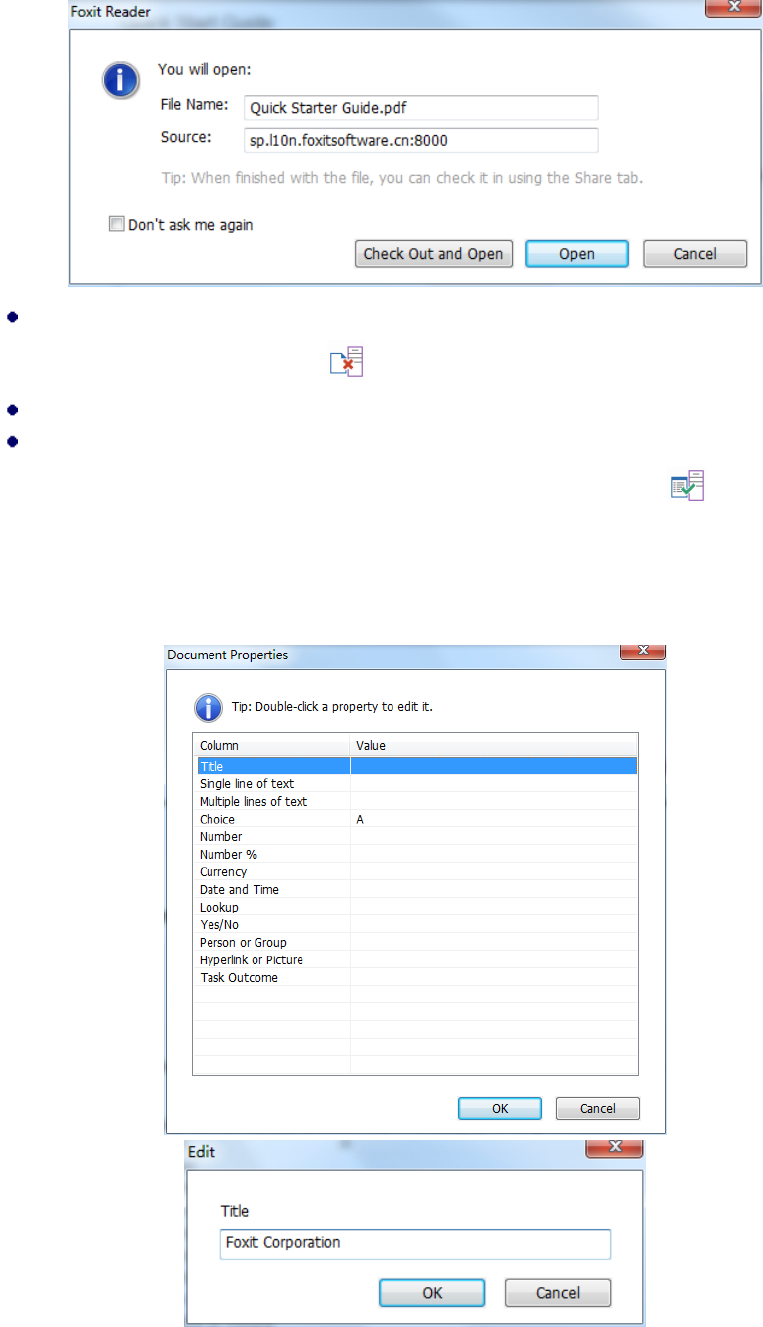Select the Hyperlink or Picture row
This screenshot has width=763, height=1327.
(416, 960)
